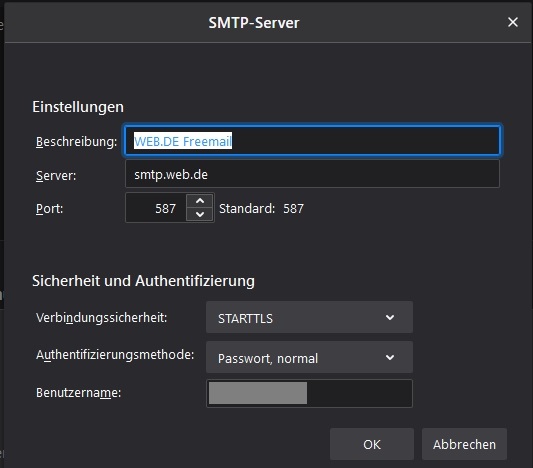Decrease the port with the down arrow

point(200,214)
